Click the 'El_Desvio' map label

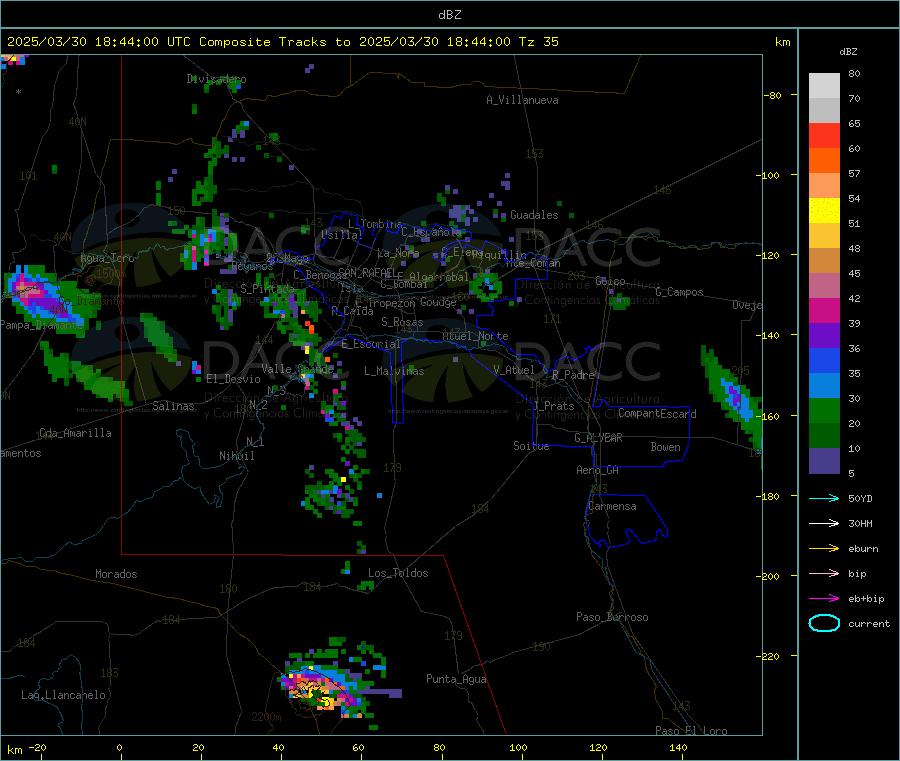tap(233, 379)
